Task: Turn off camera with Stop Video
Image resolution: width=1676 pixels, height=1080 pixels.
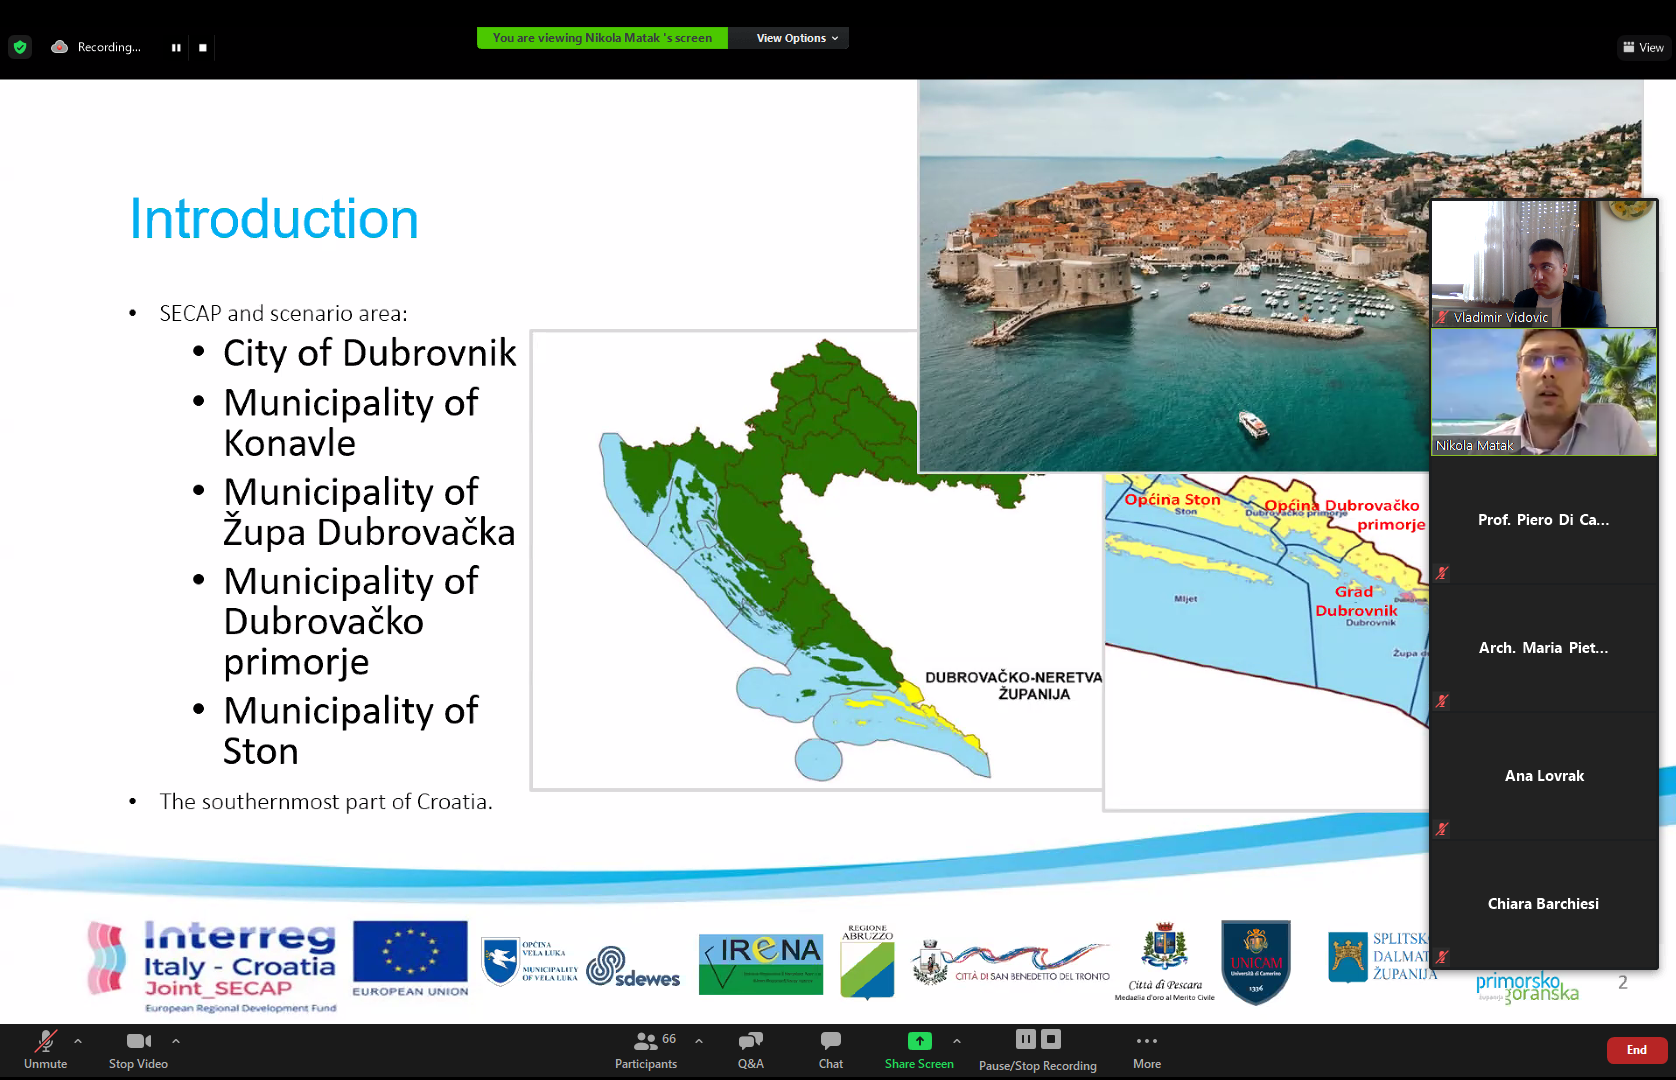Action: [138, 1049]
